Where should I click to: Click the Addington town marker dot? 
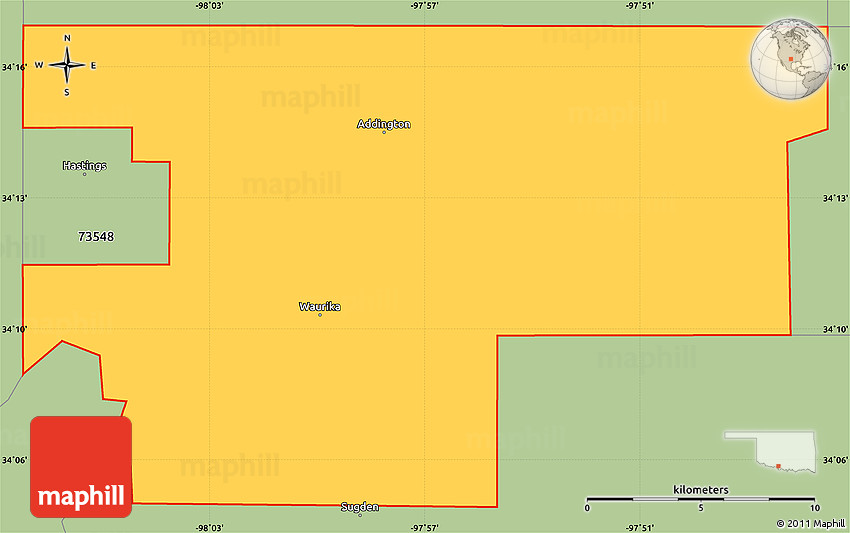coord(384,132)
